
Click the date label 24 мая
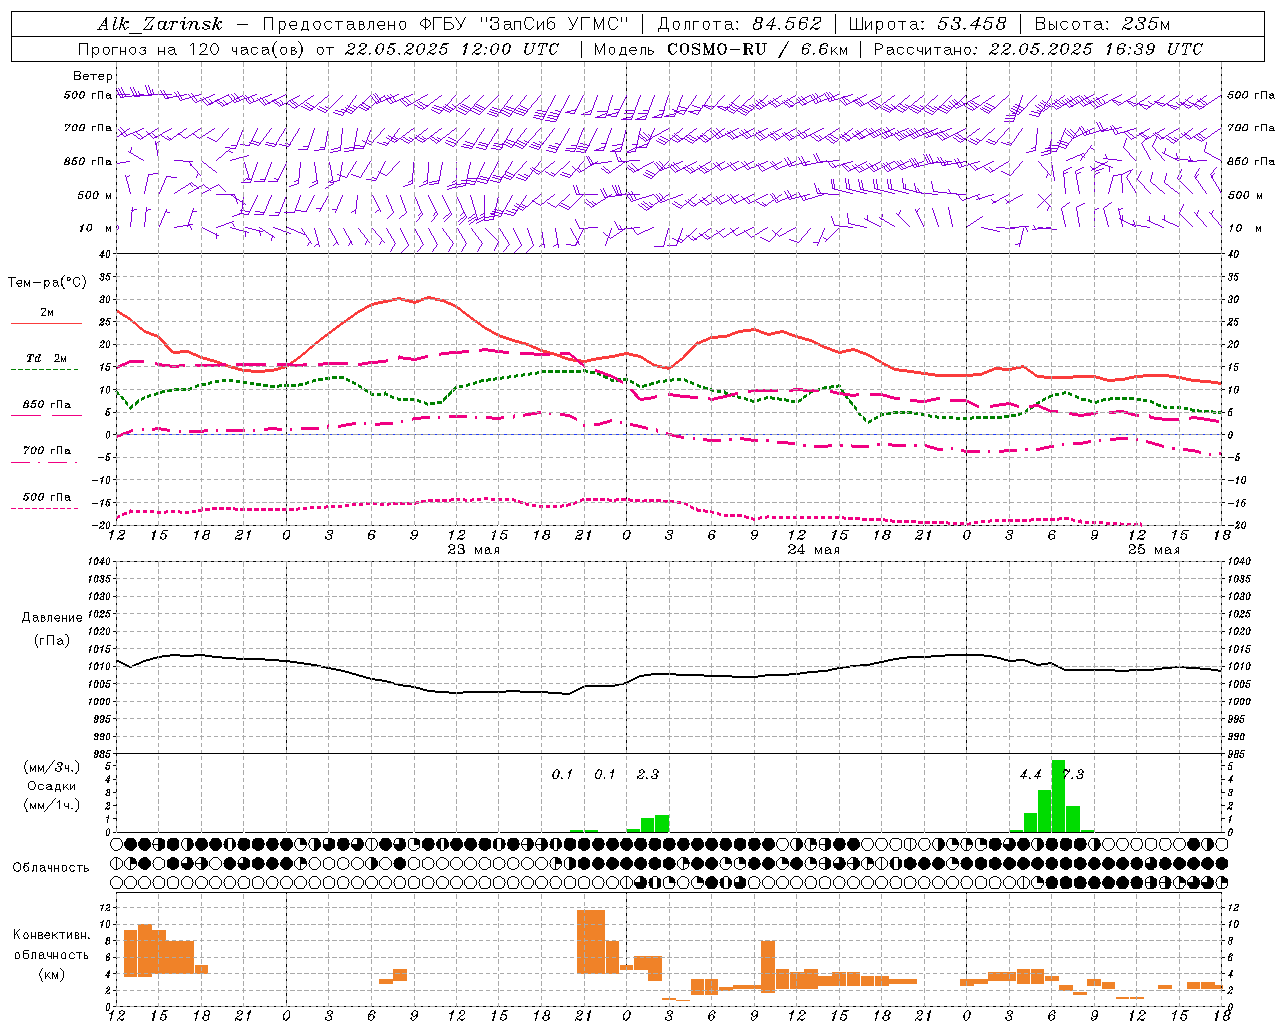point(814,550)
